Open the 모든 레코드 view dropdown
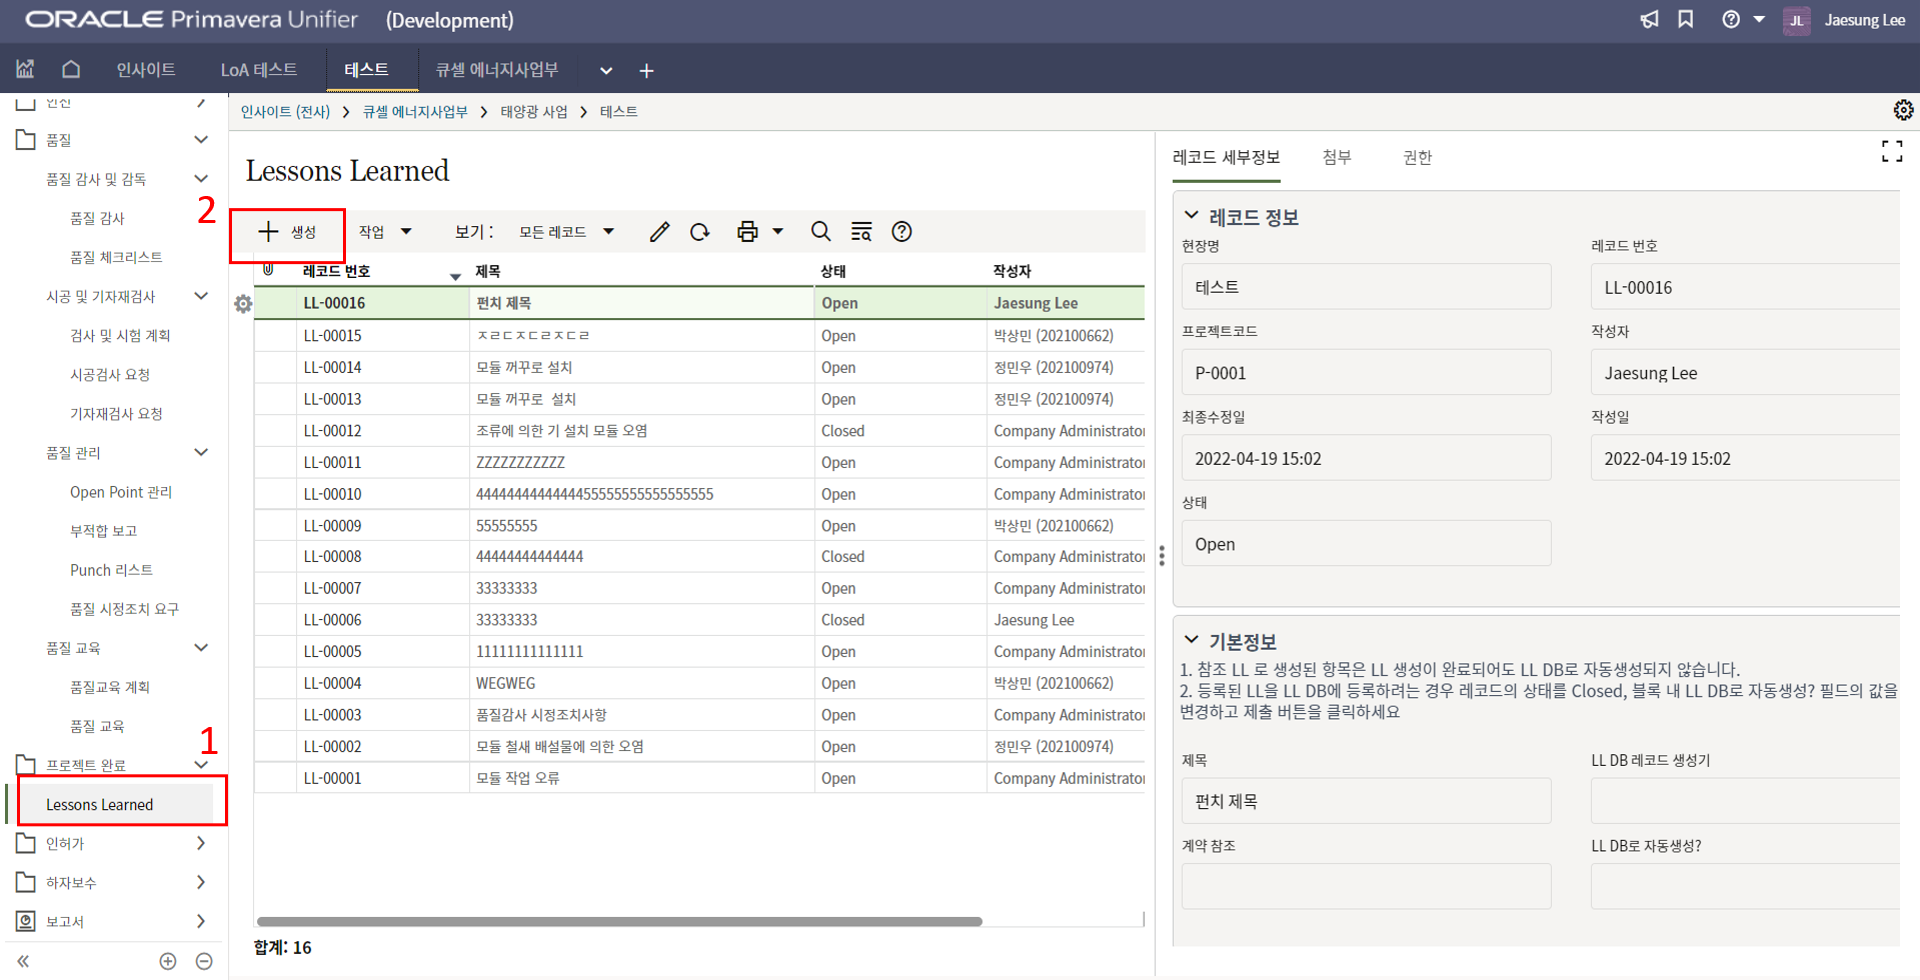 (x=566, y=232)
